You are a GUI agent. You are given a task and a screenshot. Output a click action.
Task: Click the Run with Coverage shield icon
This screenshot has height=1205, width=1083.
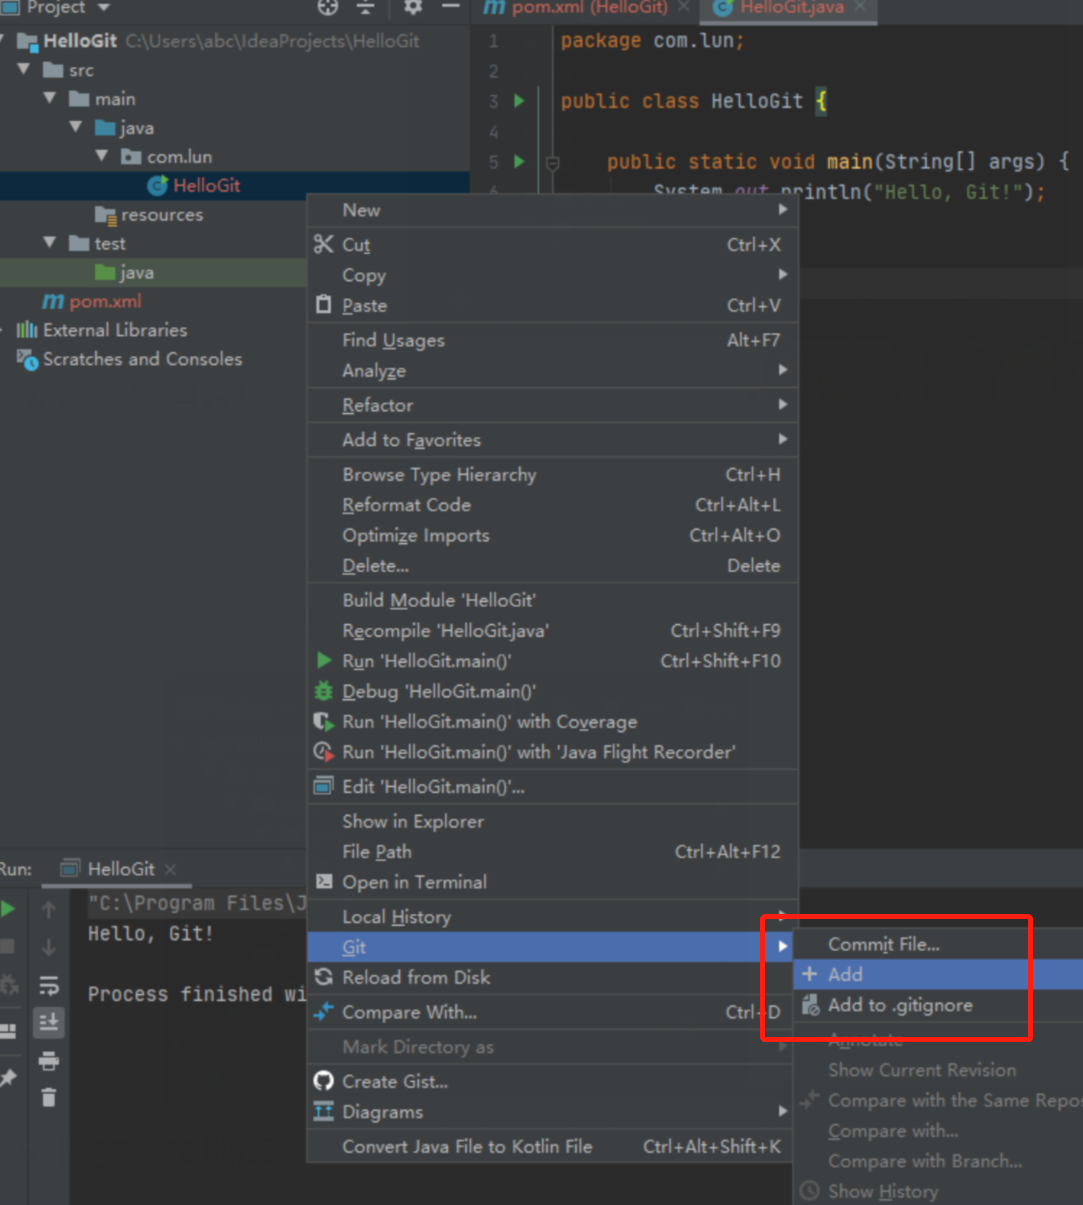(323, 721)
